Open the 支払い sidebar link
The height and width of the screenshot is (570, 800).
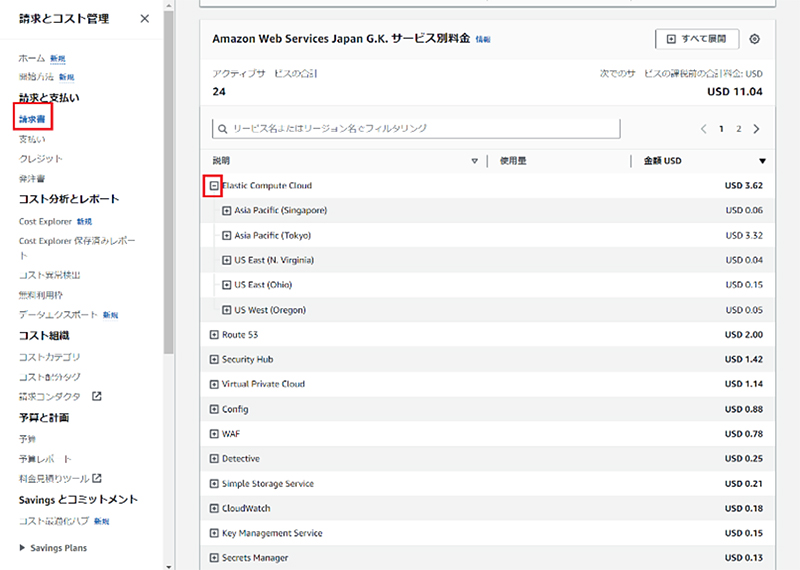pos(32,139)
